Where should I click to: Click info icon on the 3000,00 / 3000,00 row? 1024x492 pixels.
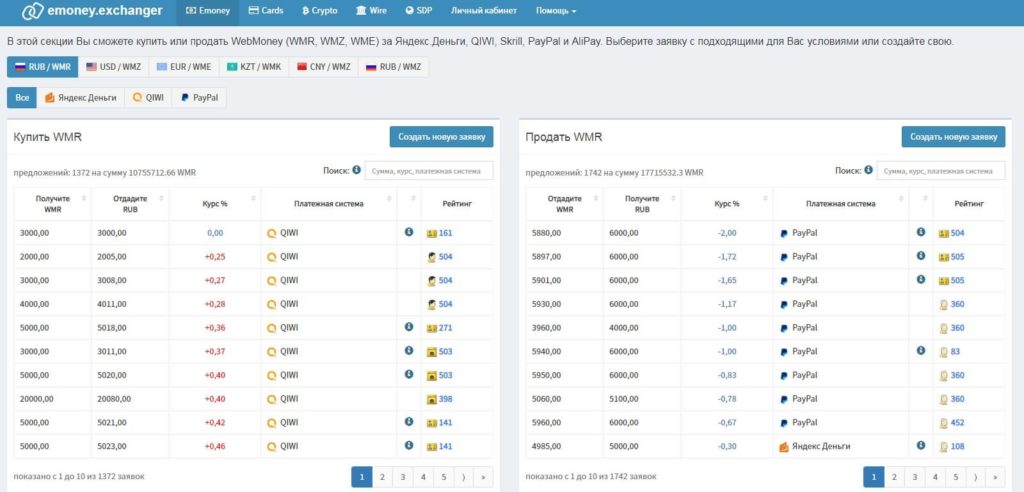tap(409, 232)
